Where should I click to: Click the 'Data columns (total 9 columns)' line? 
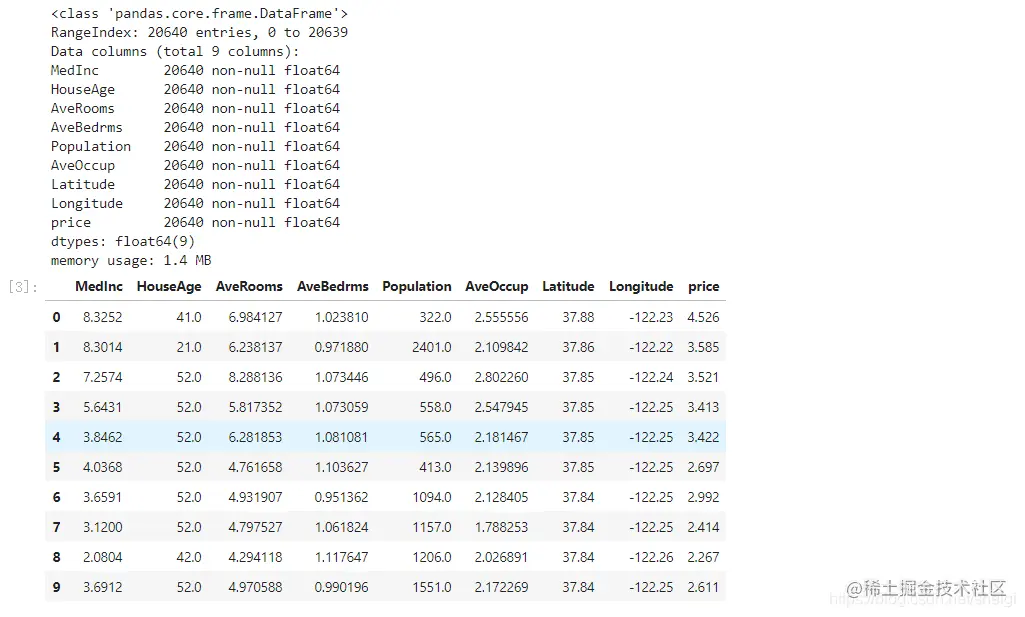coord(175,51)
